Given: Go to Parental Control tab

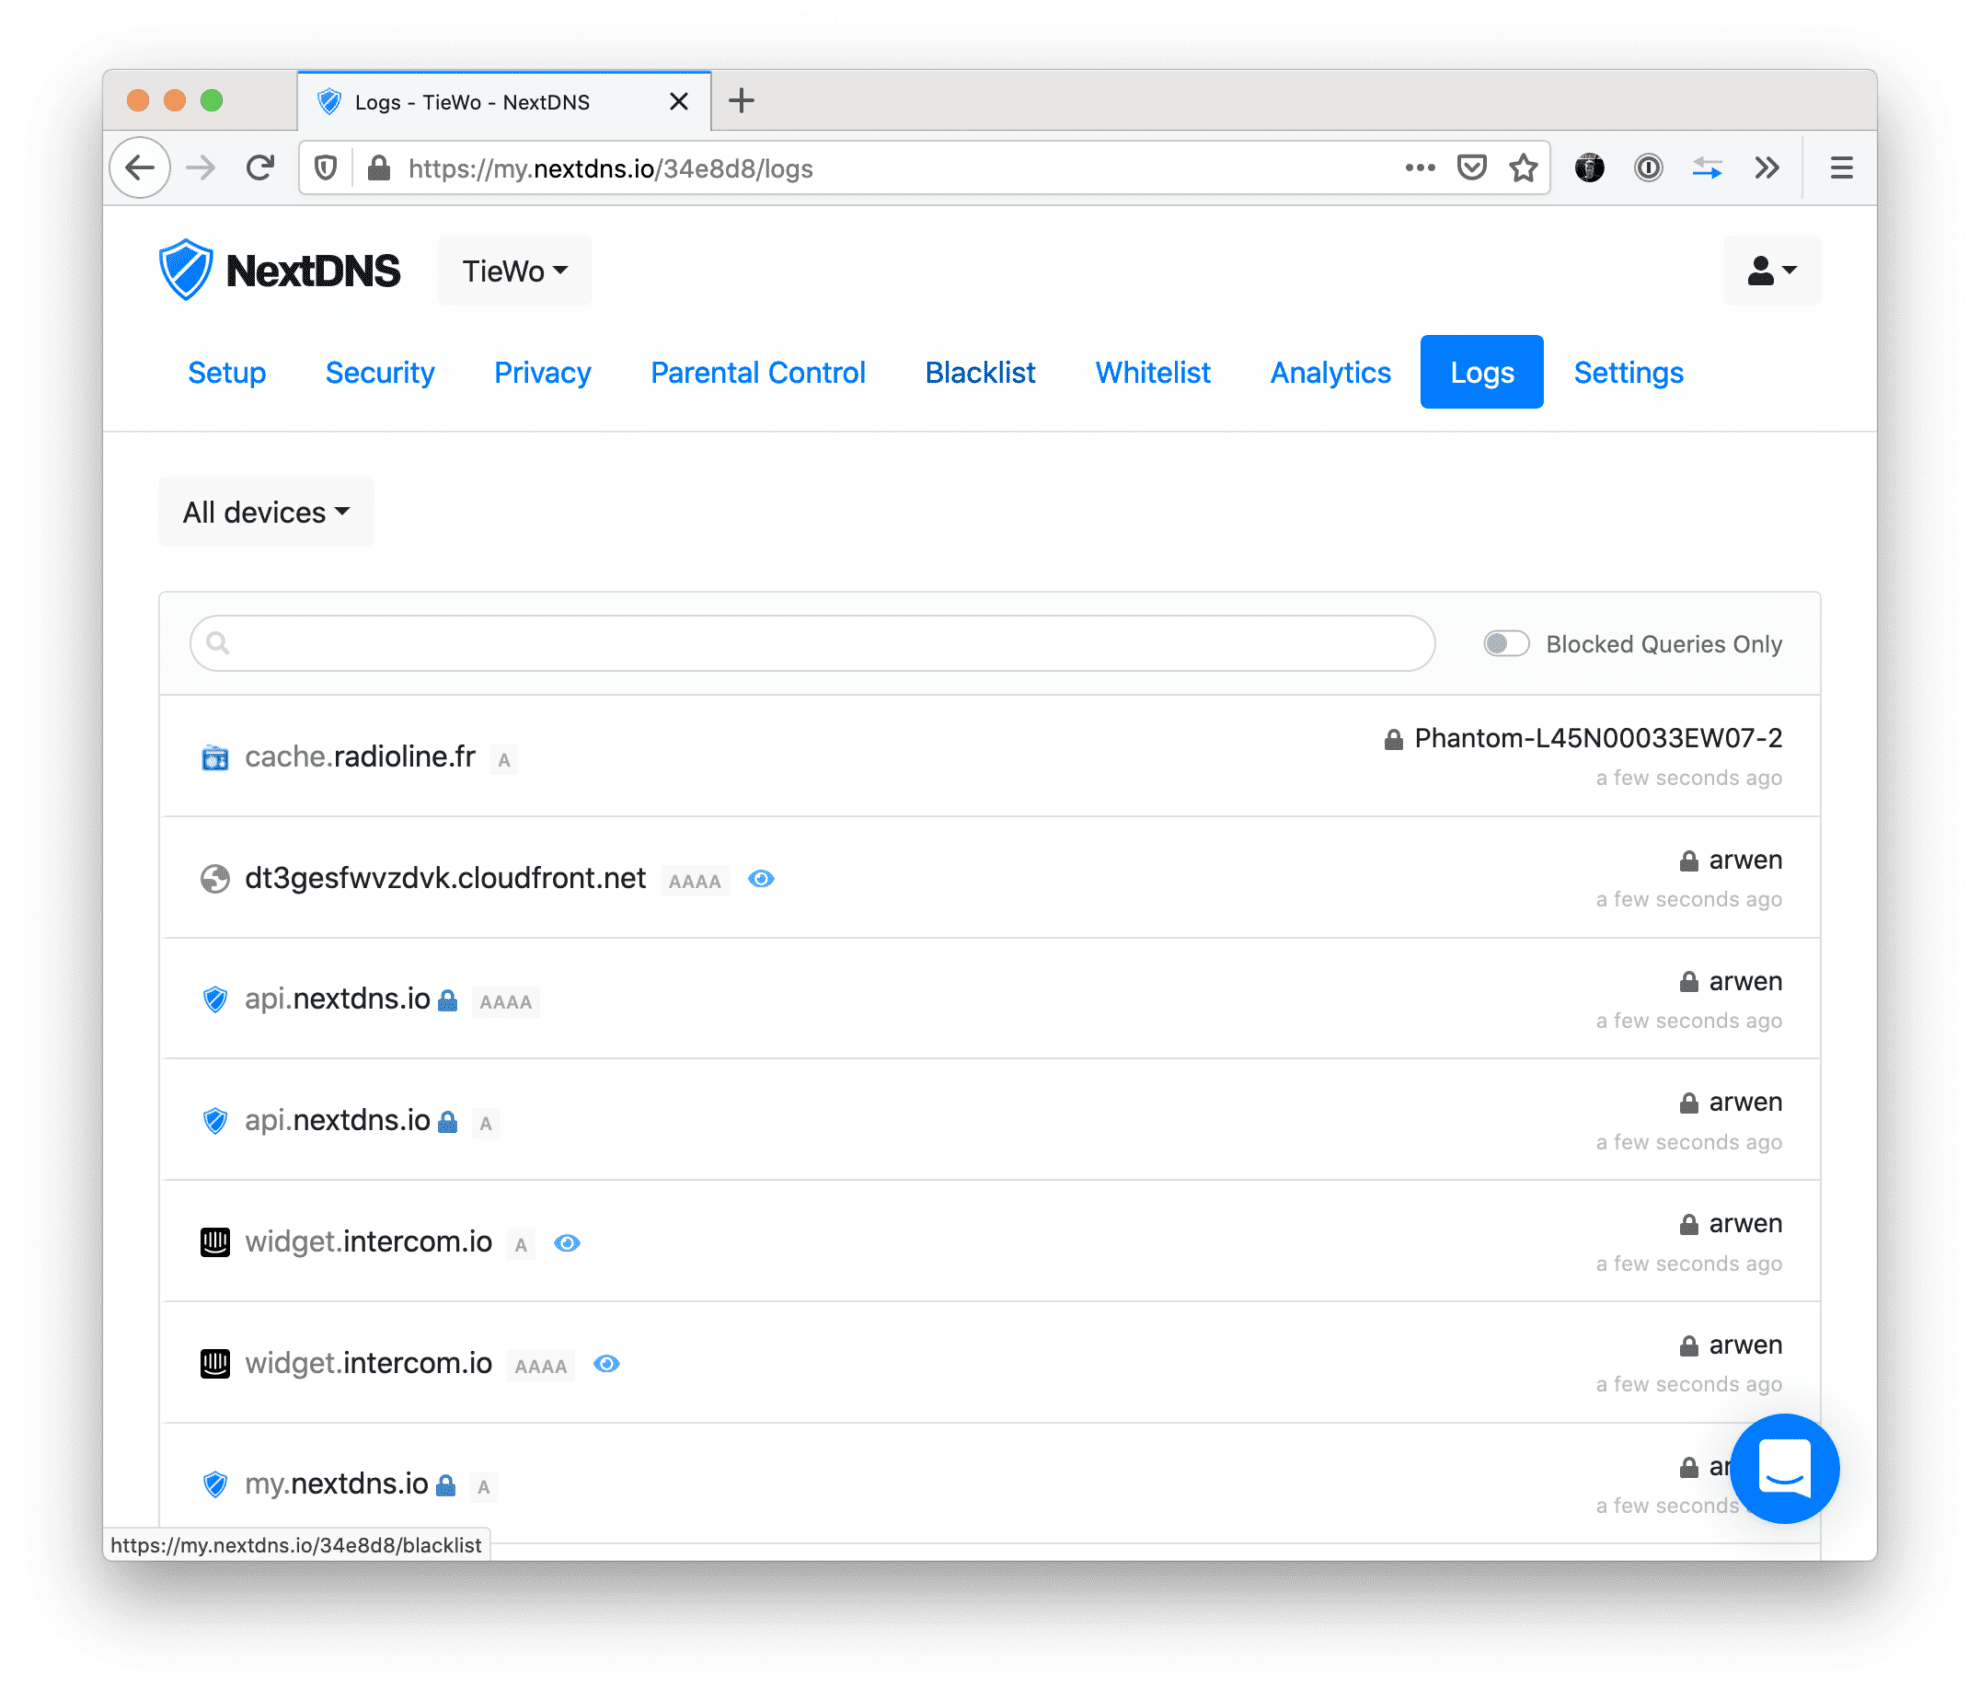Looking at the screenshot, I should coord(758,372).
